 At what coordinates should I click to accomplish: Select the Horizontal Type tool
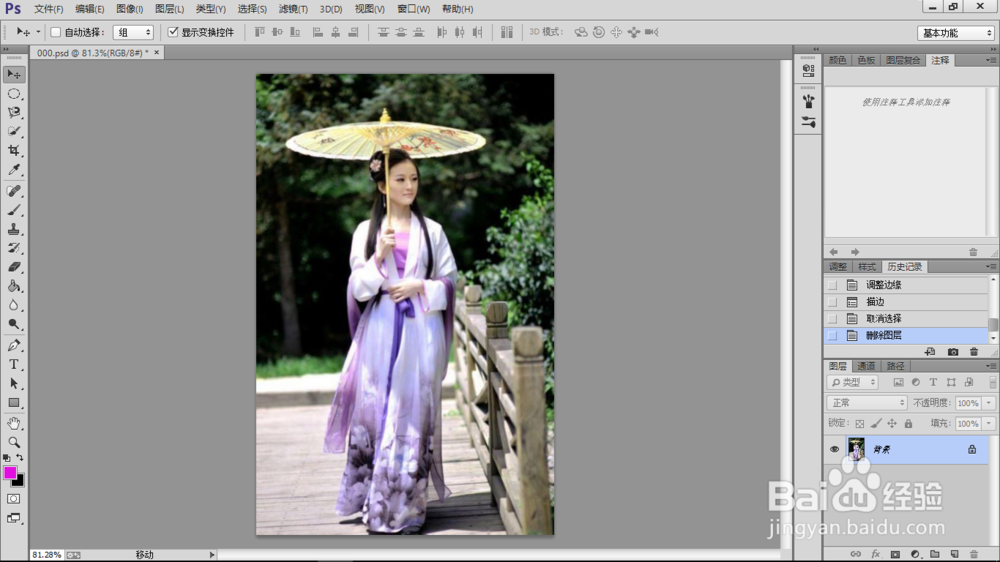coord(13,364)
